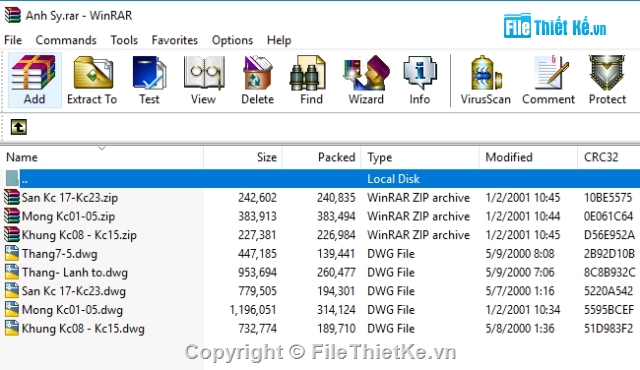This screenshot has height=370, width=640.
Task: Sort by Size column header
Action: click(243, 157)
